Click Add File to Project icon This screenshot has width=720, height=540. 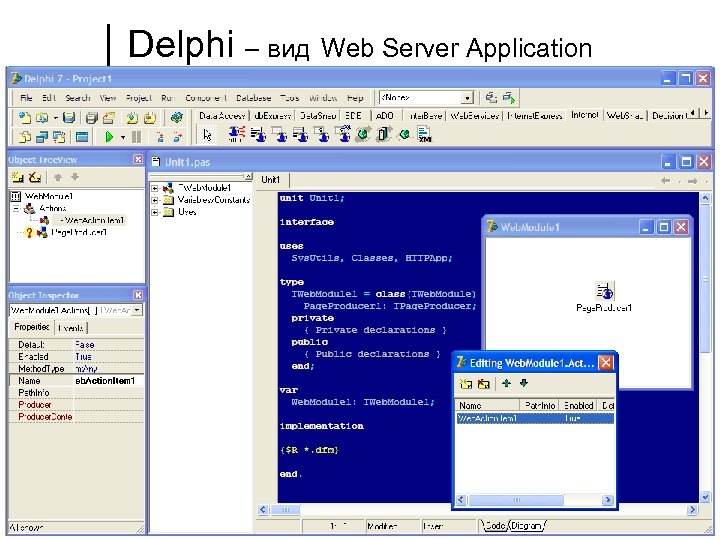coord(132,118)
